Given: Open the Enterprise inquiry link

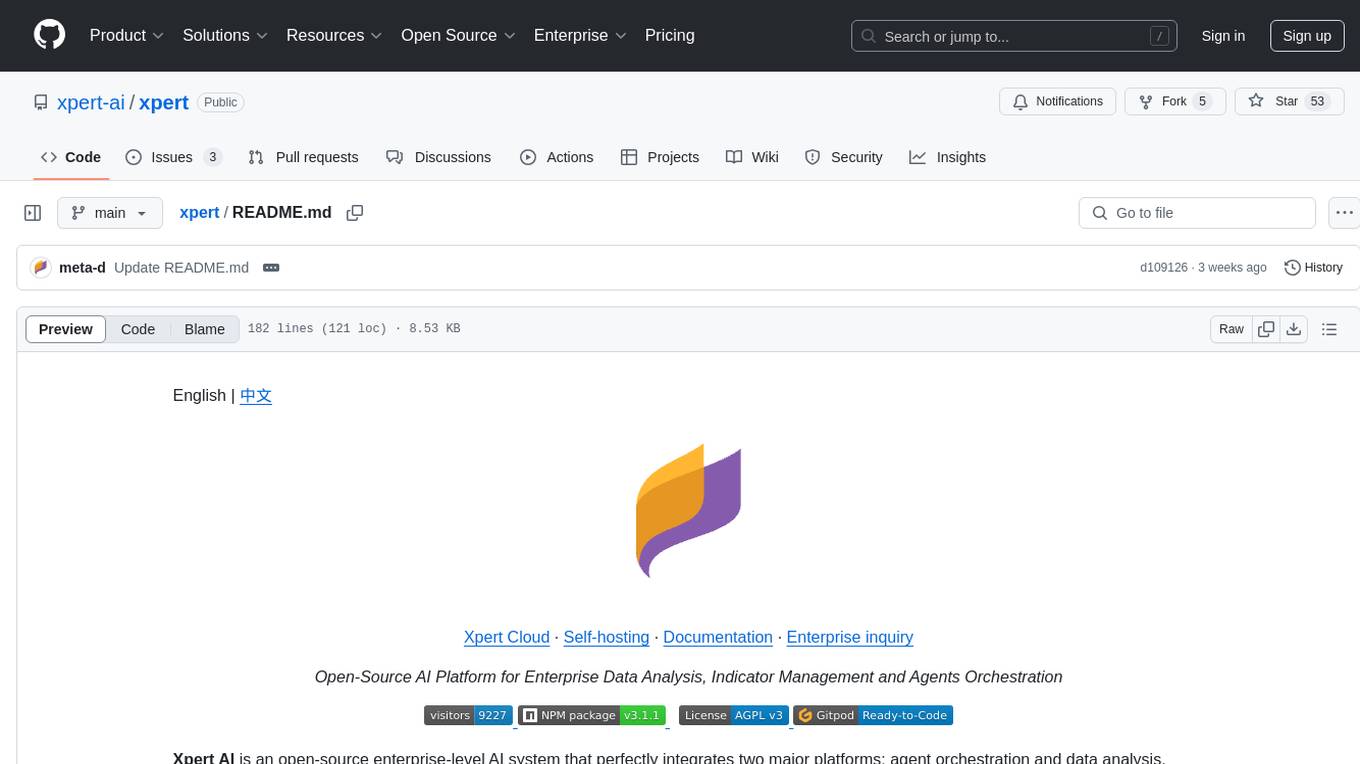Looking at the screenshot, I should 850,637.
